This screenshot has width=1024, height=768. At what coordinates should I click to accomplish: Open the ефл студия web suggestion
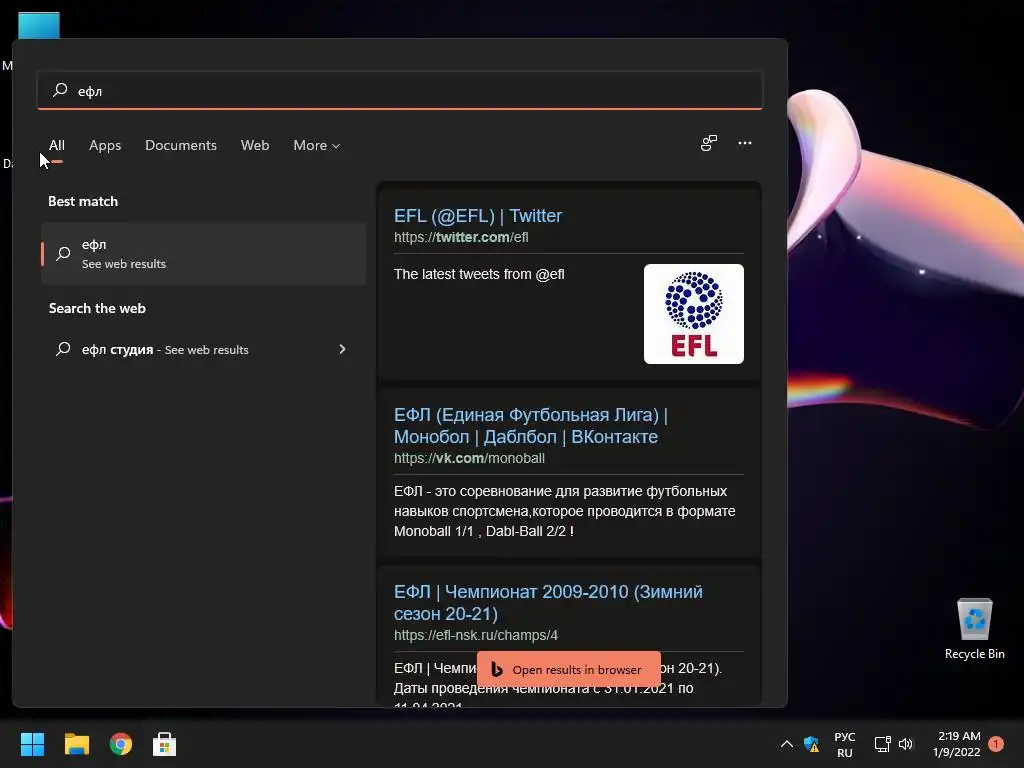pyautogui.click(x=203, y=349)
